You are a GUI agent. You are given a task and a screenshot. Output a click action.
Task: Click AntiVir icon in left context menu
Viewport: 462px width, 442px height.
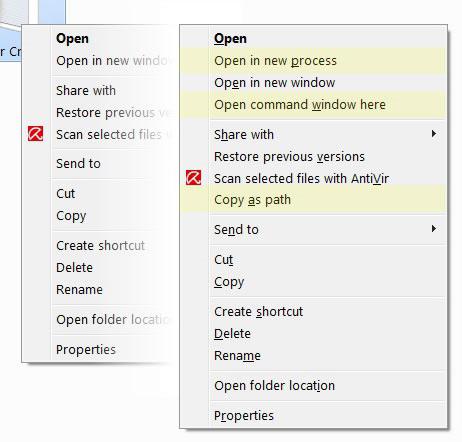(35, 134)
